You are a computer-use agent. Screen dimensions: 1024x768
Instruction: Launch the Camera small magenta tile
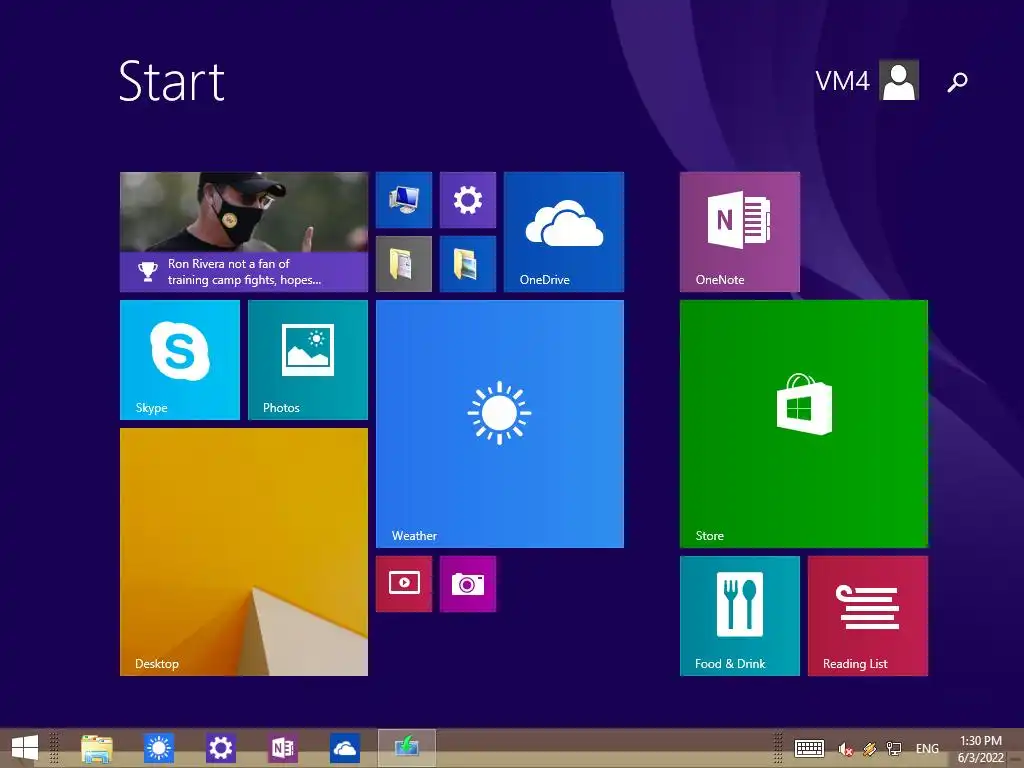[x=468, y=584]
